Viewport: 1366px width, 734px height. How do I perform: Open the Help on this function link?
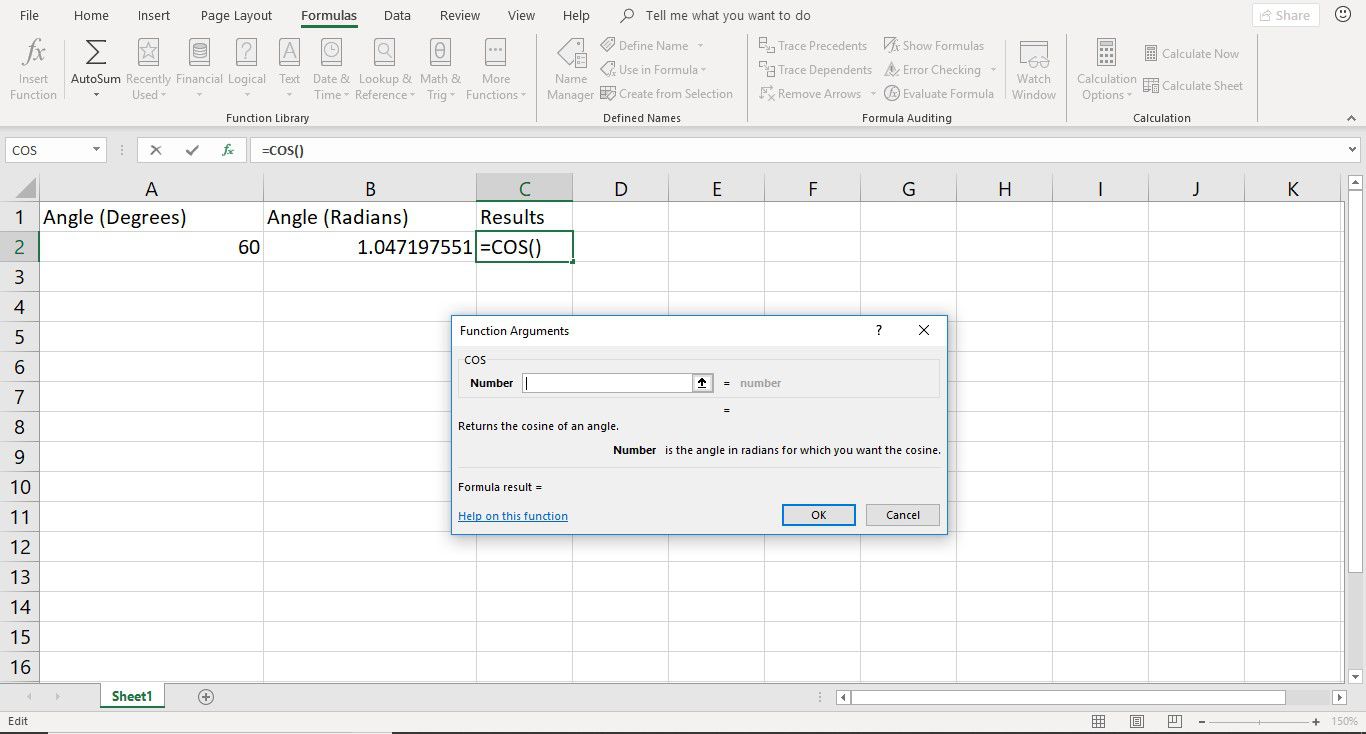click(x=513, y=516)
